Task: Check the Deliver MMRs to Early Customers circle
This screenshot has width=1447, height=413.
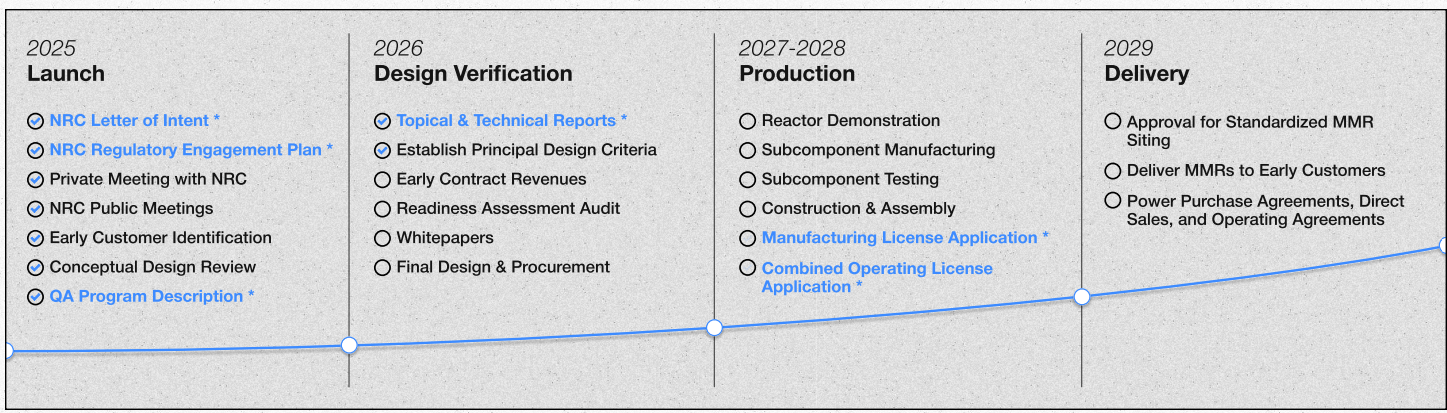Action: click(1112, 171)
